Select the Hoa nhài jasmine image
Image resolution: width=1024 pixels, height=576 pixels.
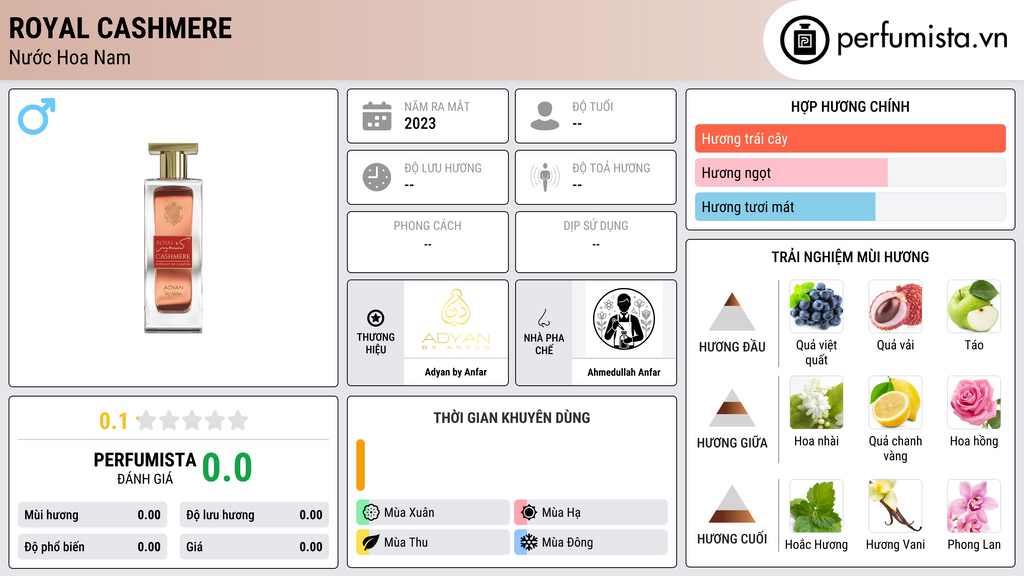coord(816,402)
